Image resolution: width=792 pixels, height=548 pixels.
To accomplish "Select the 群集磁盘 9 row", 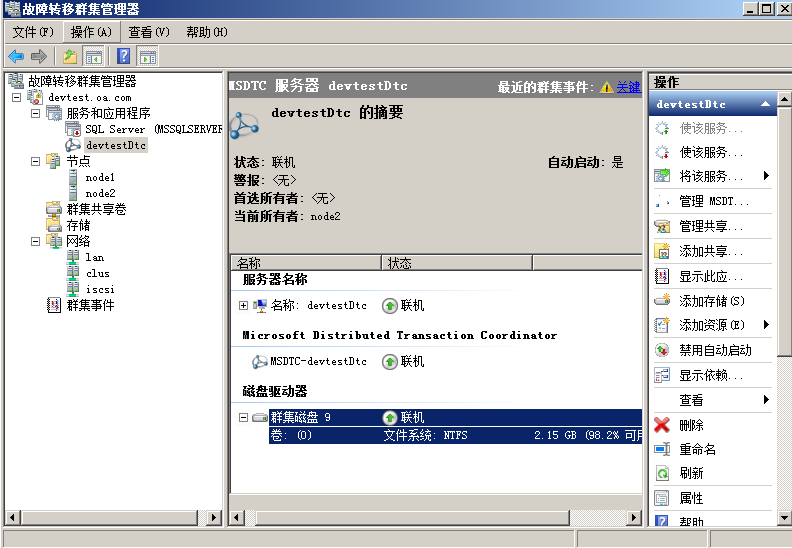I will tap(455, 417).
